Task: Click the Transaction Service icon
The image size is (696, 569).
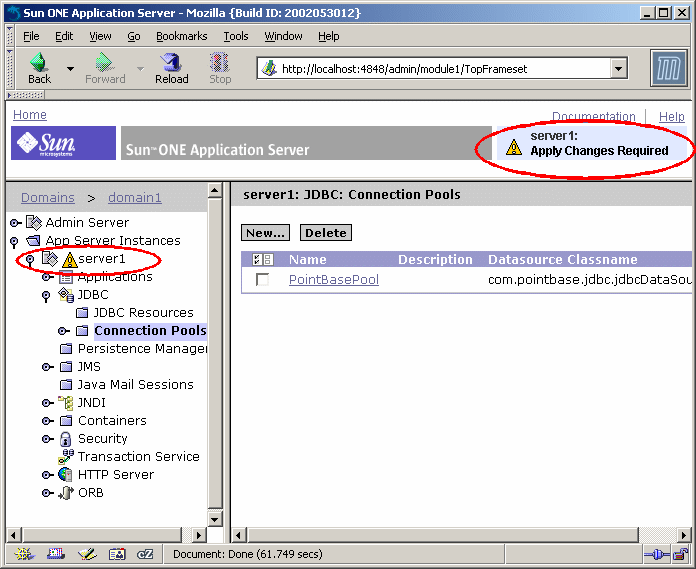Action: pyautogui.click(x=66, y=456)
